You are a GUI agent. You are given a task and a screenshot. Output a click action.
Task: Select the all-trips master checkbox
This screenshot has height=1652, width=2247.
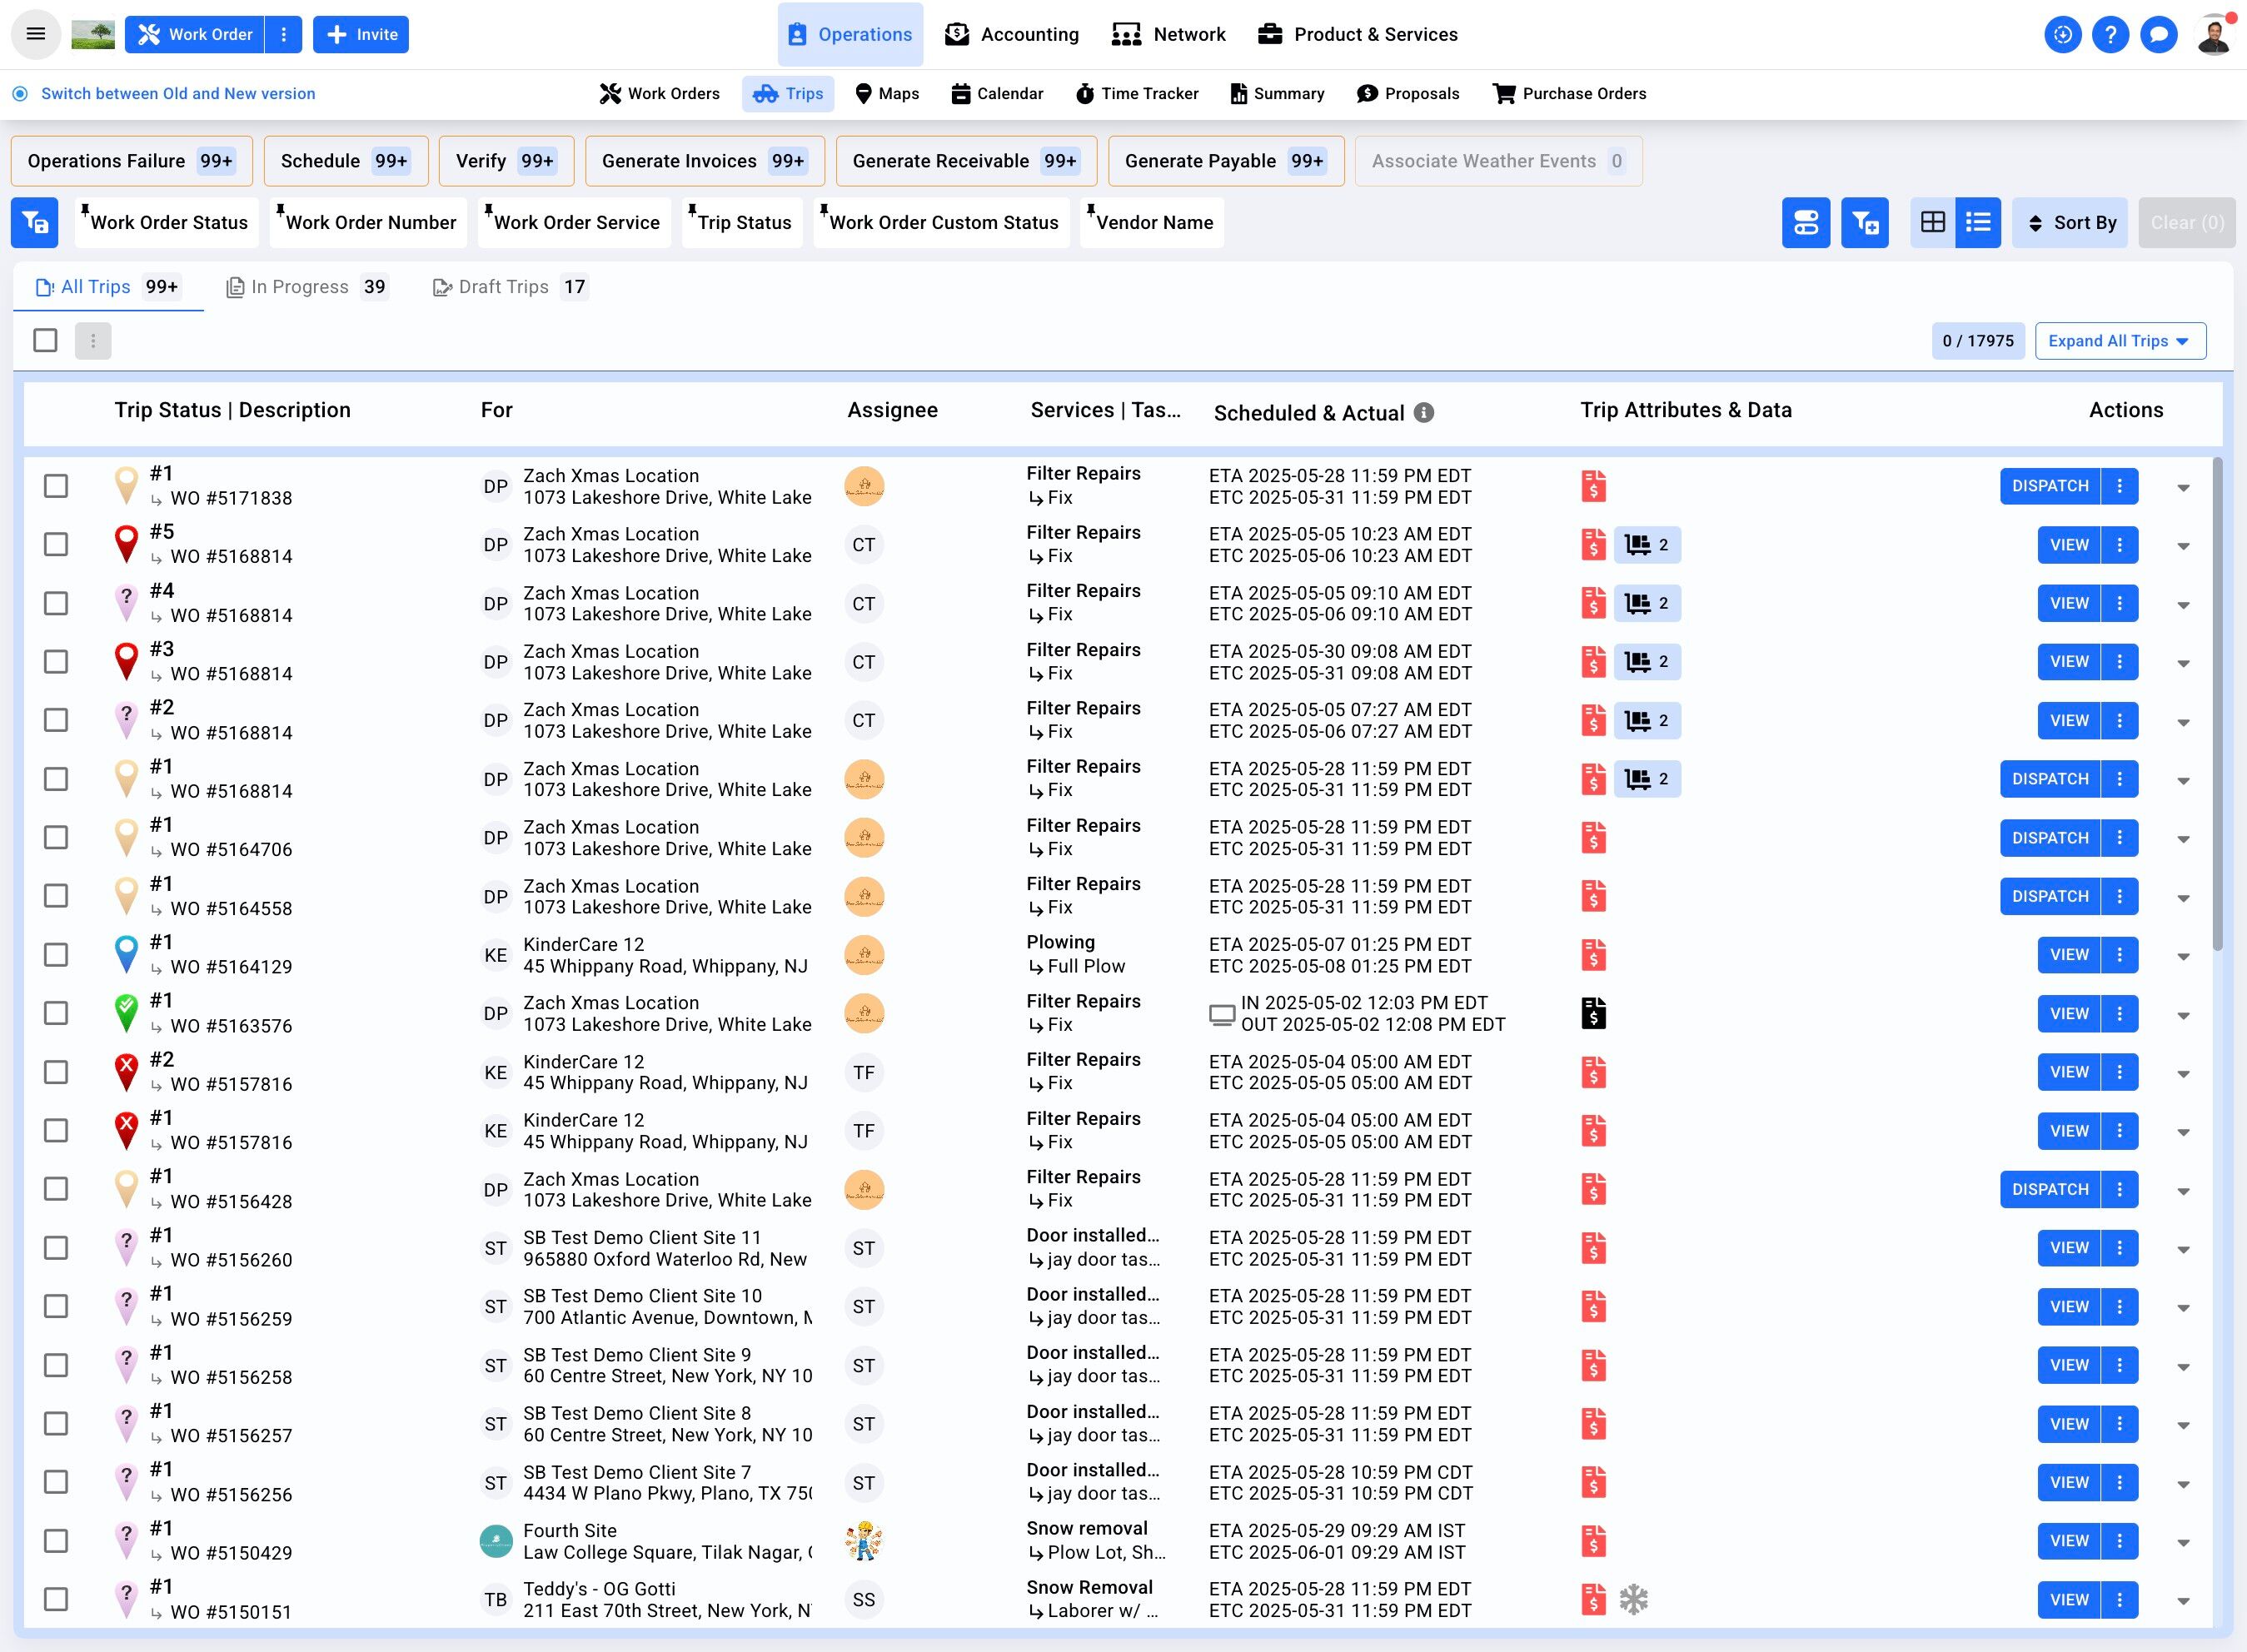(x=45, y=340)
